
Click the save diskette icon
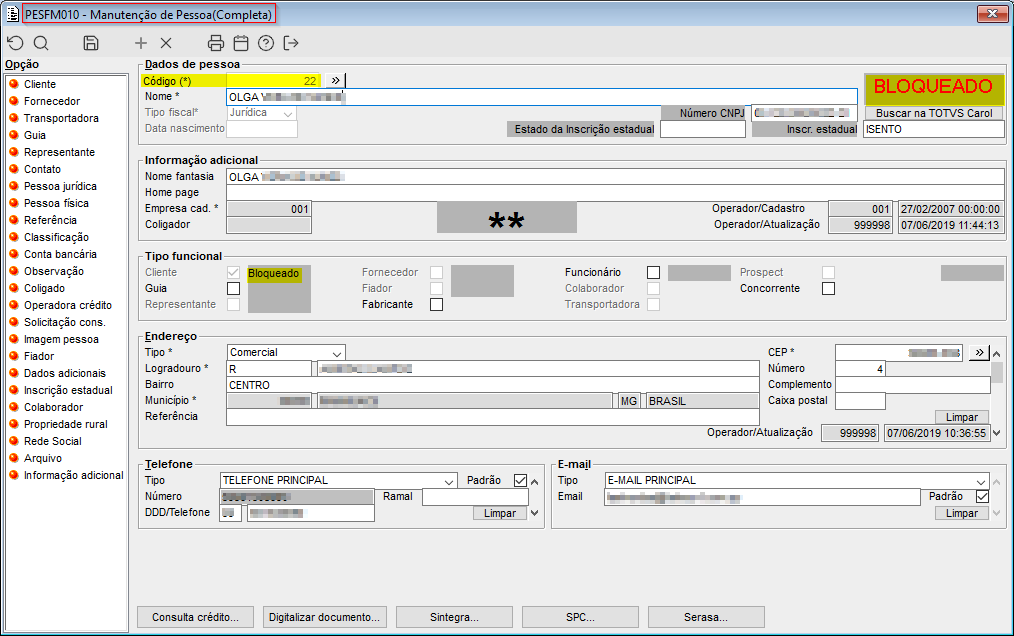tap(91, 43)
